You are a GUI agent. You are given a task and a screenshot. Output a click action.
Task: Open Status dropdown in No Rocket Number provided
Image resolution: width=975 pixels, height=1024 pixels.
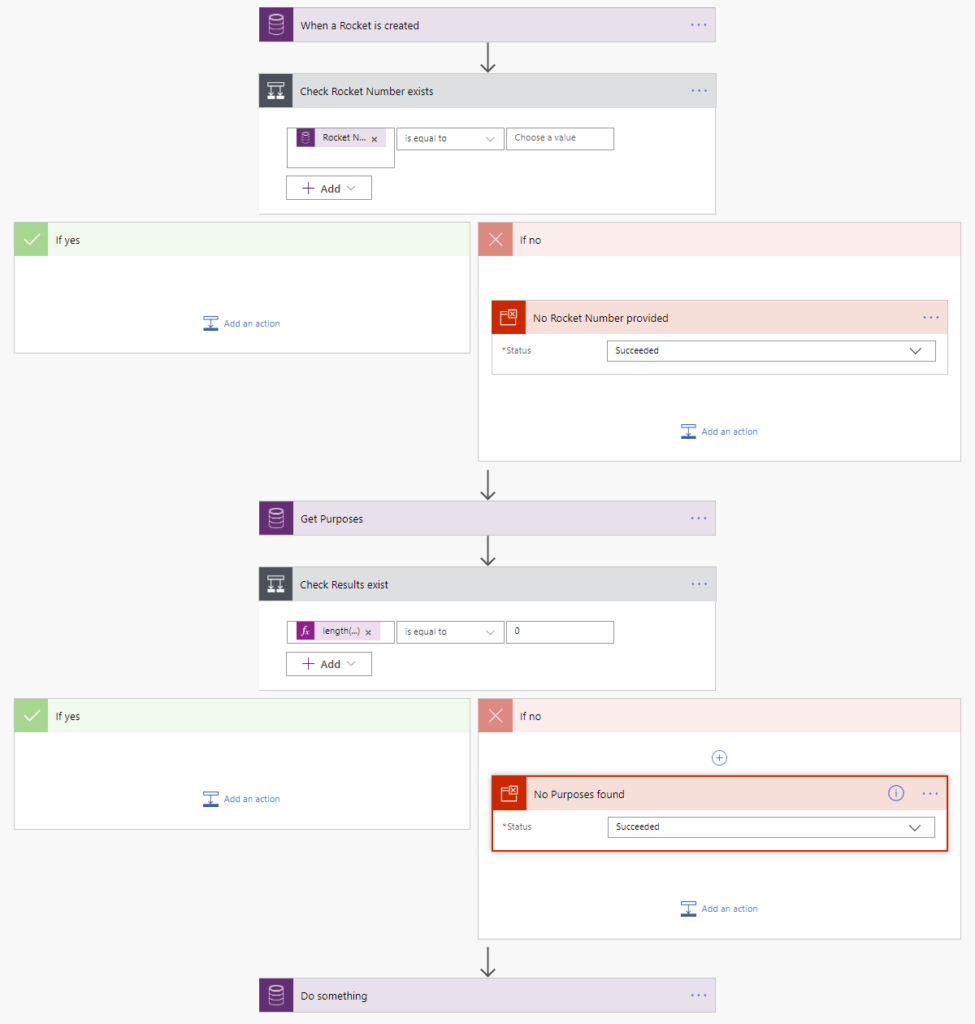click(x=770, y=351)
